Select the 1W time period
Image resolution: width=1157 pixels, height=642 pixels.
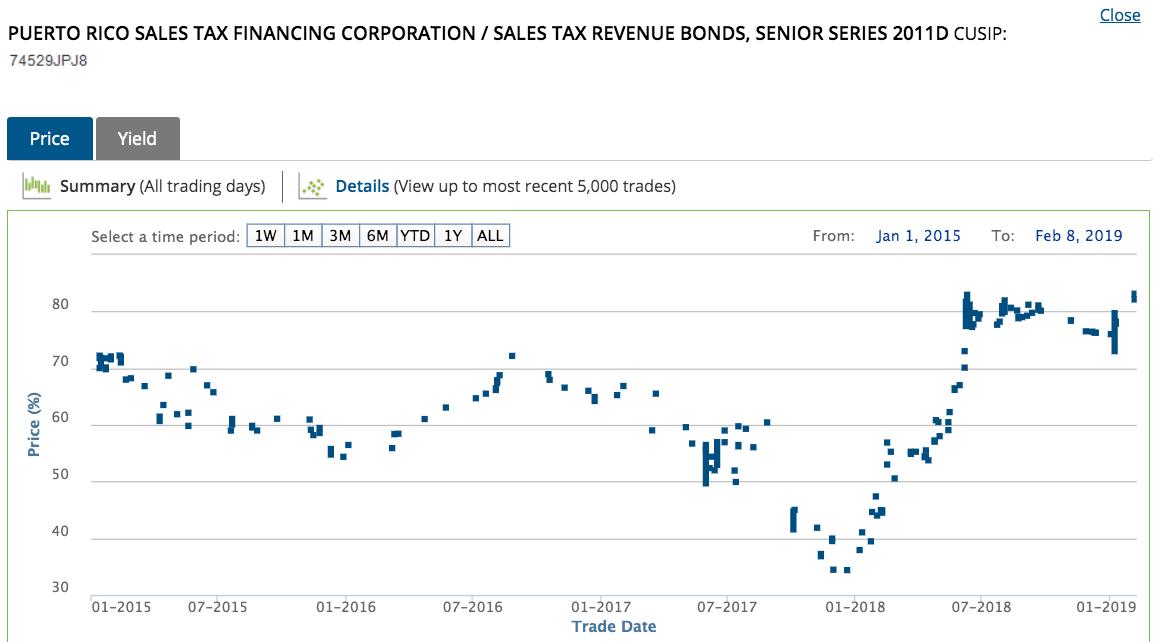click(x=266, y=236)
